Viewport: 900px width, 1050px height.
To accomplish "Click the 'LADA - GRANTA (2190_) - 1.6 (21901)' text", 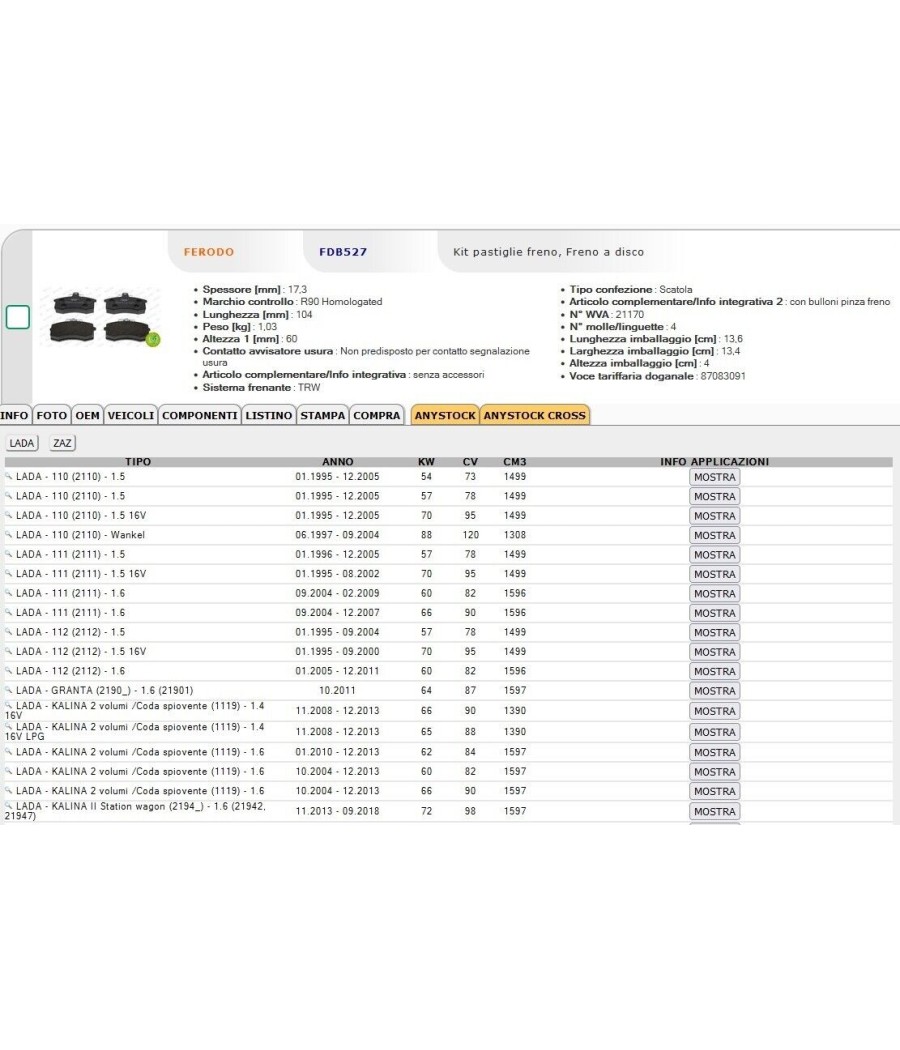I will [104, 690].
